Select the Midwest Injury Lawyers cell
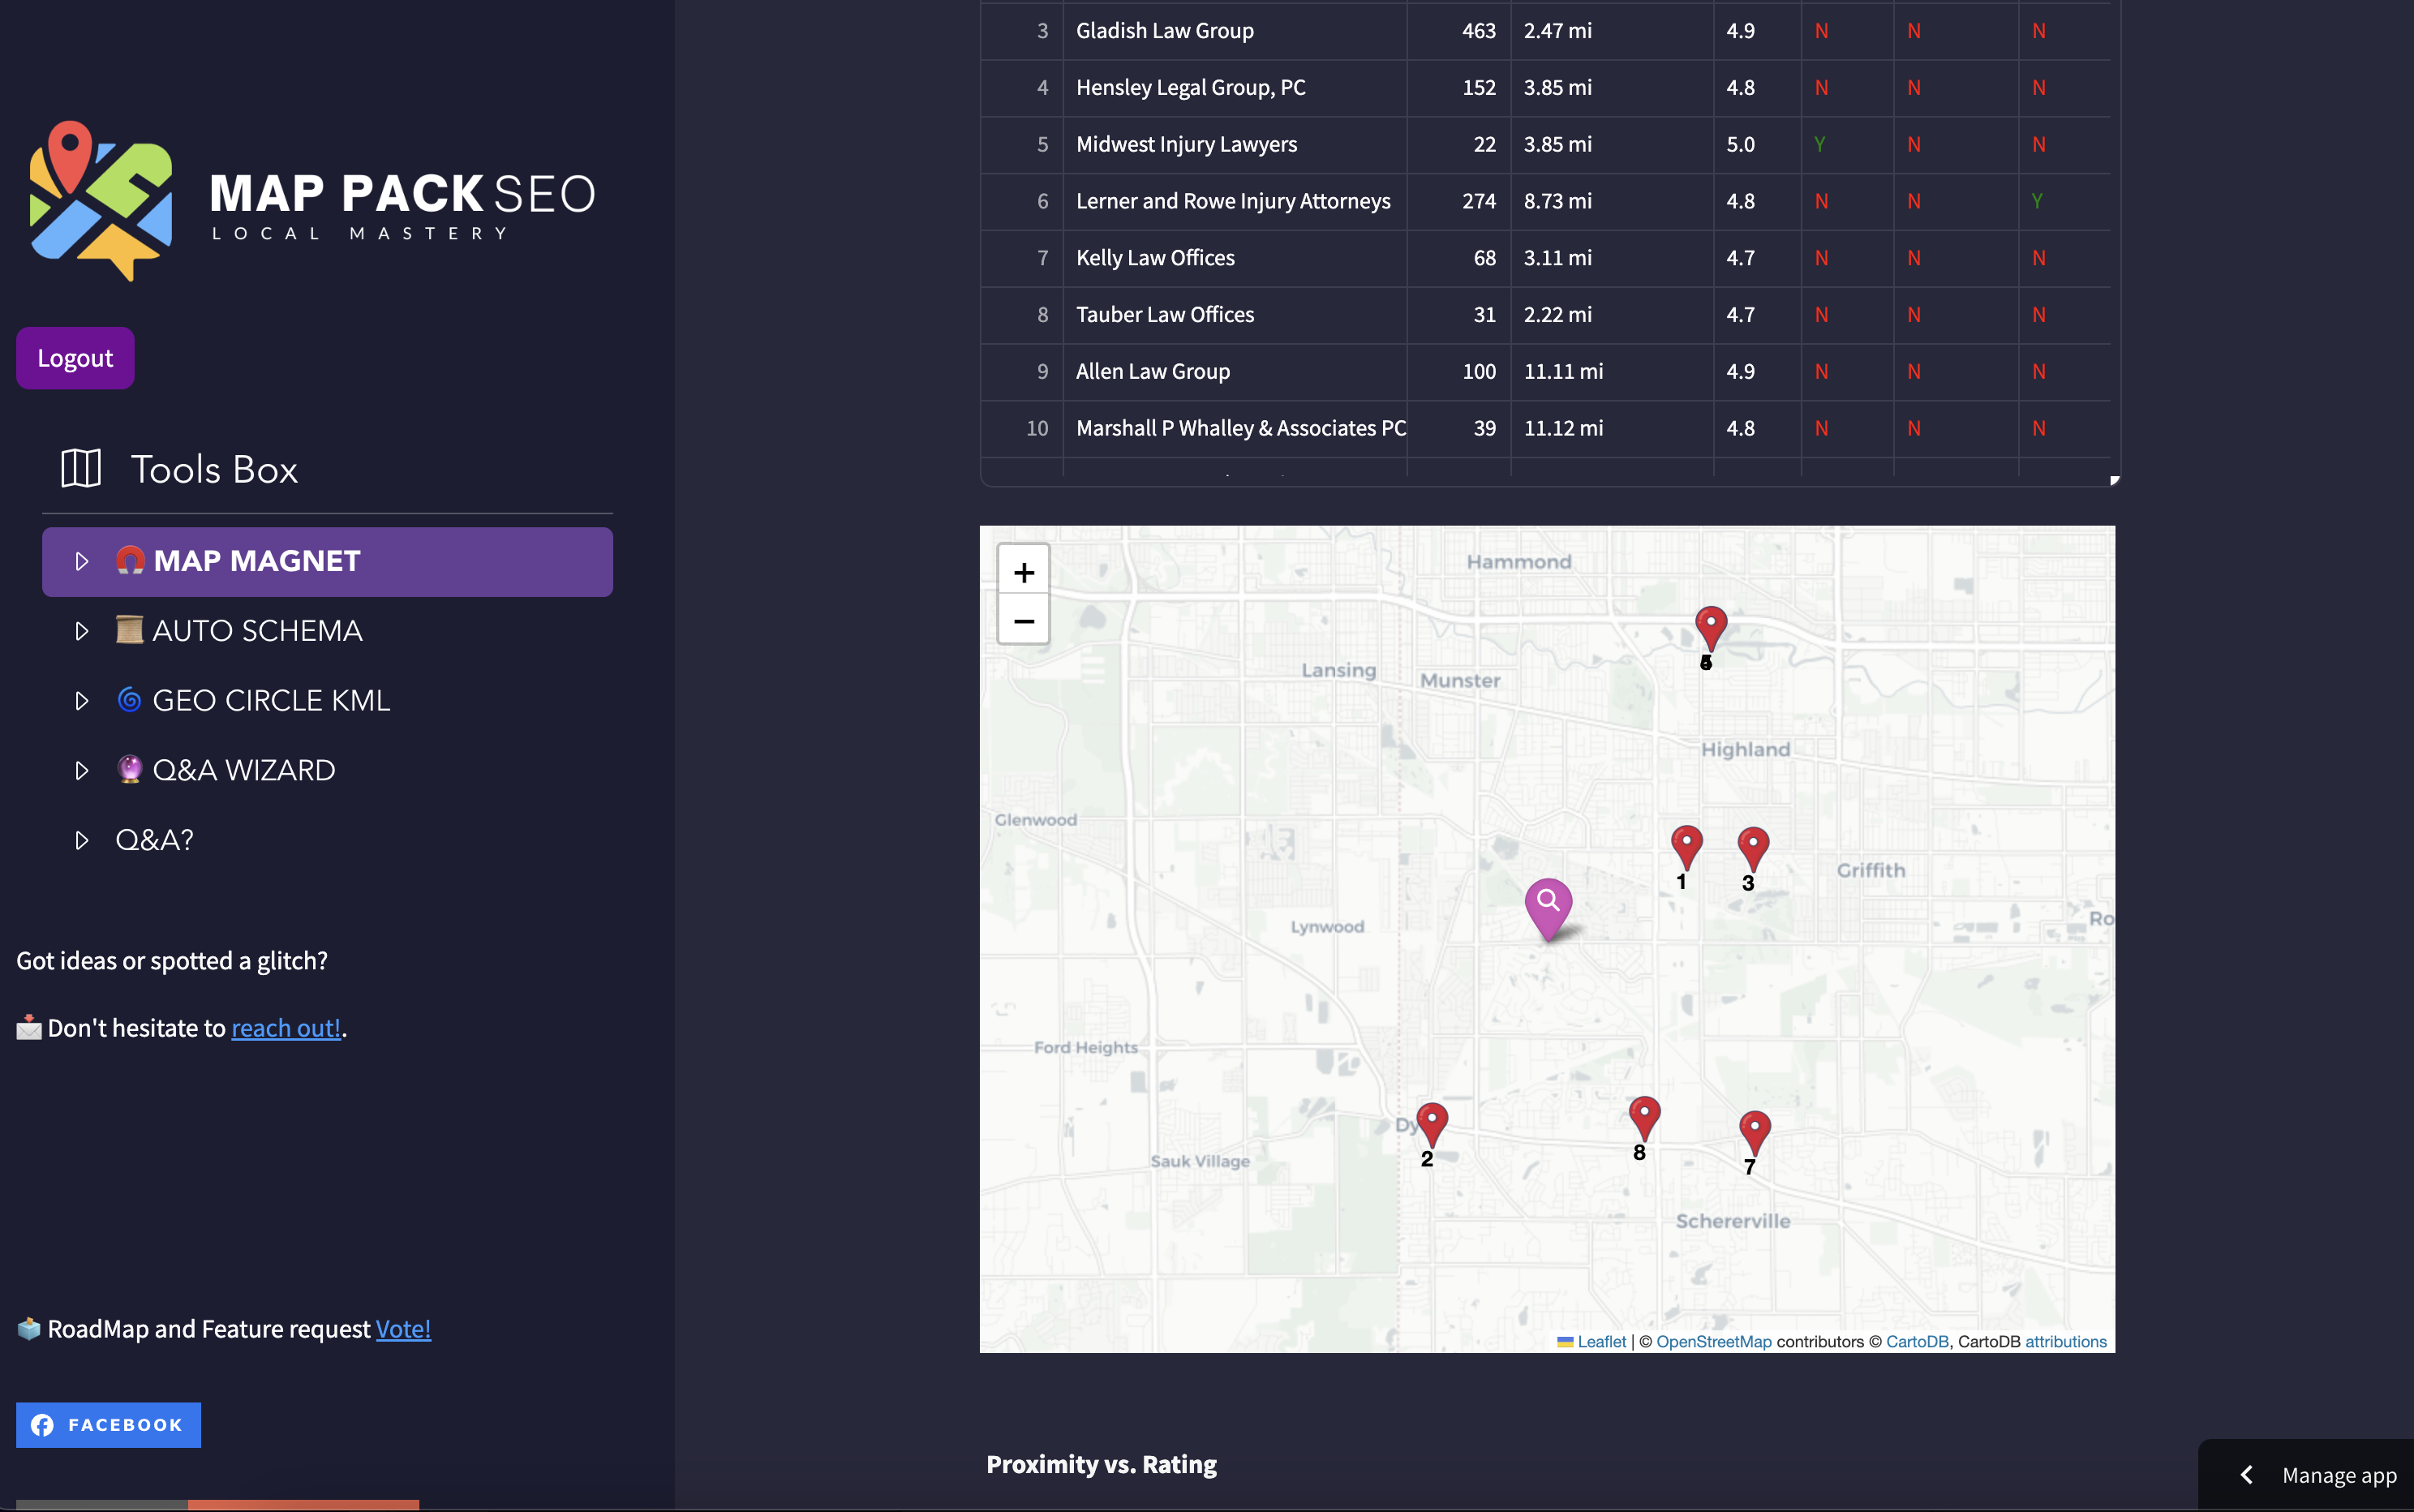2414x1512 pixels. (1235, 144)
